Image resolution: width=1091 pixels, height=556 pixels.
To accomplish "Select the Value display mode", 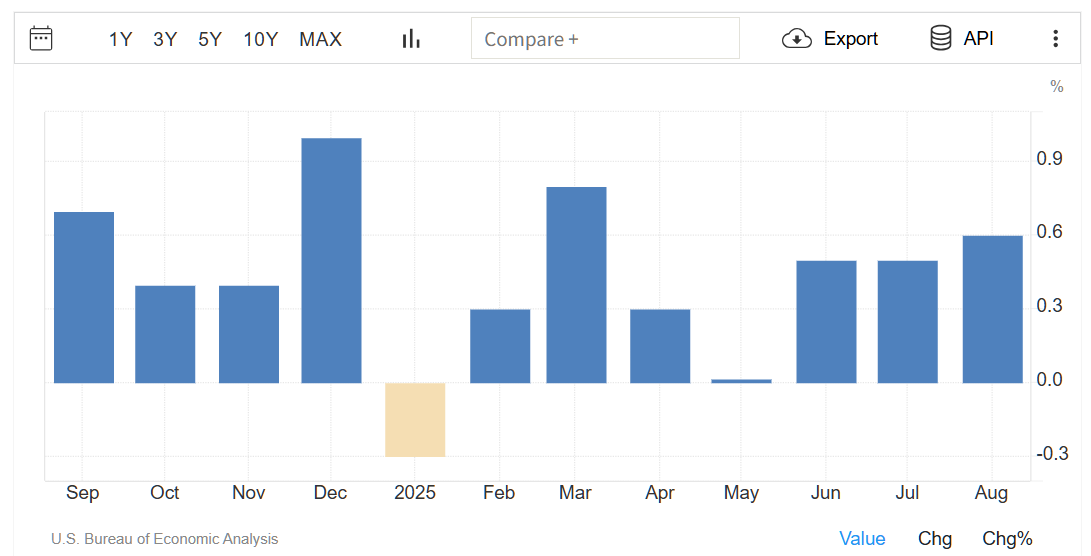I will coord(862,539).
